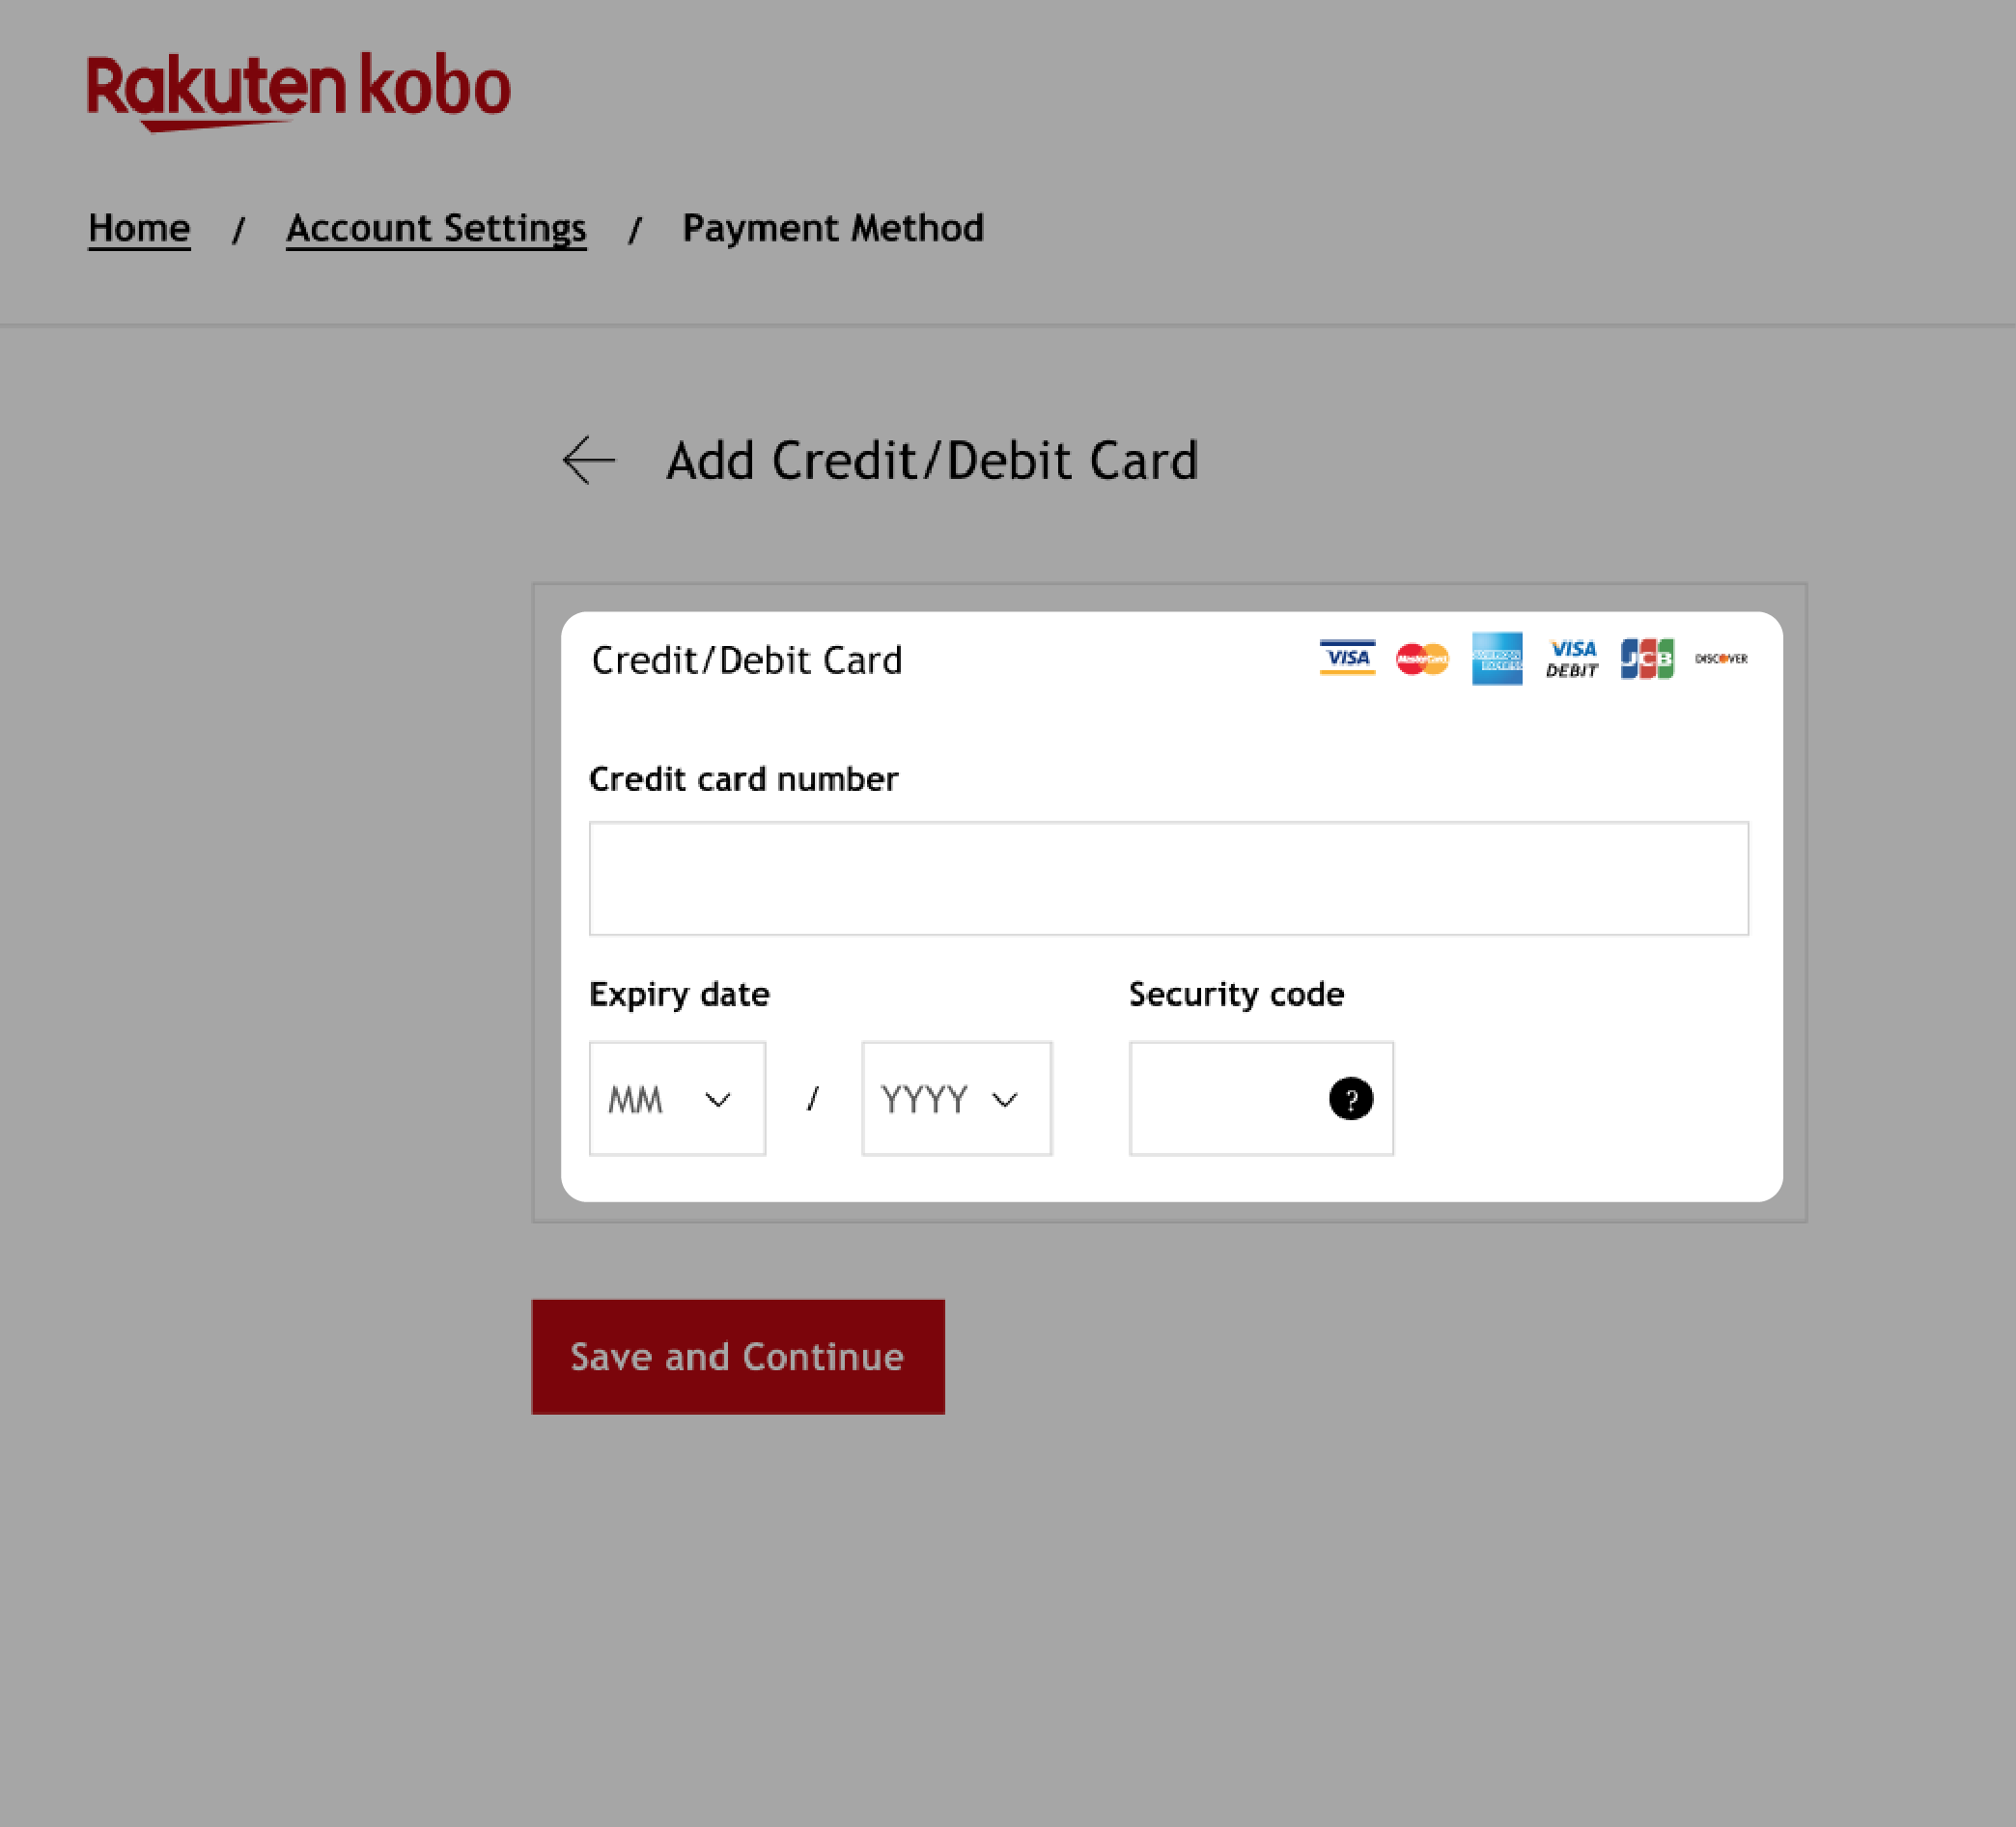The image size is (2016, 1827).
Task: Open the MM month selector
Action: point(674,1096)
